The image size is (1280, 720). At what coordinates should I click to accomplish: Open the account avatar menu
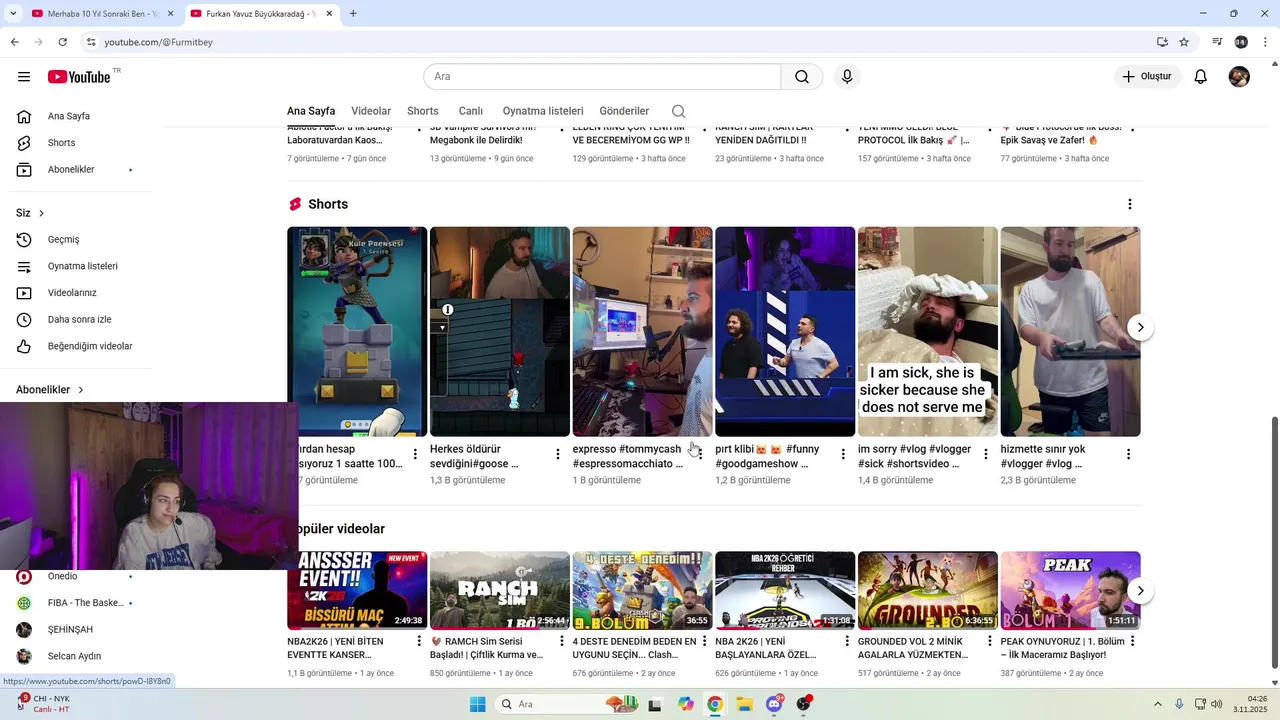[1239, 77]
